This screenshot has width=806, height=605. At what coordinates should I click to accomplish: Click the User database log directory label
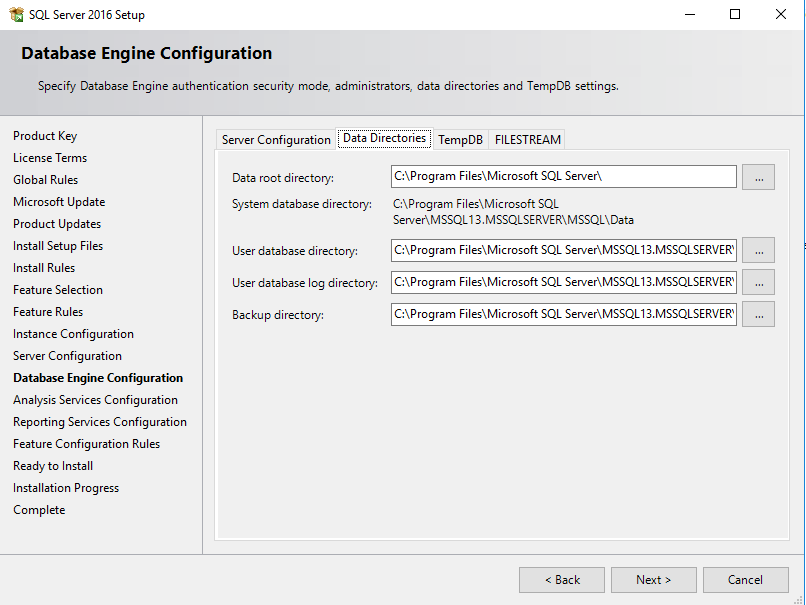tap(304, 283)
